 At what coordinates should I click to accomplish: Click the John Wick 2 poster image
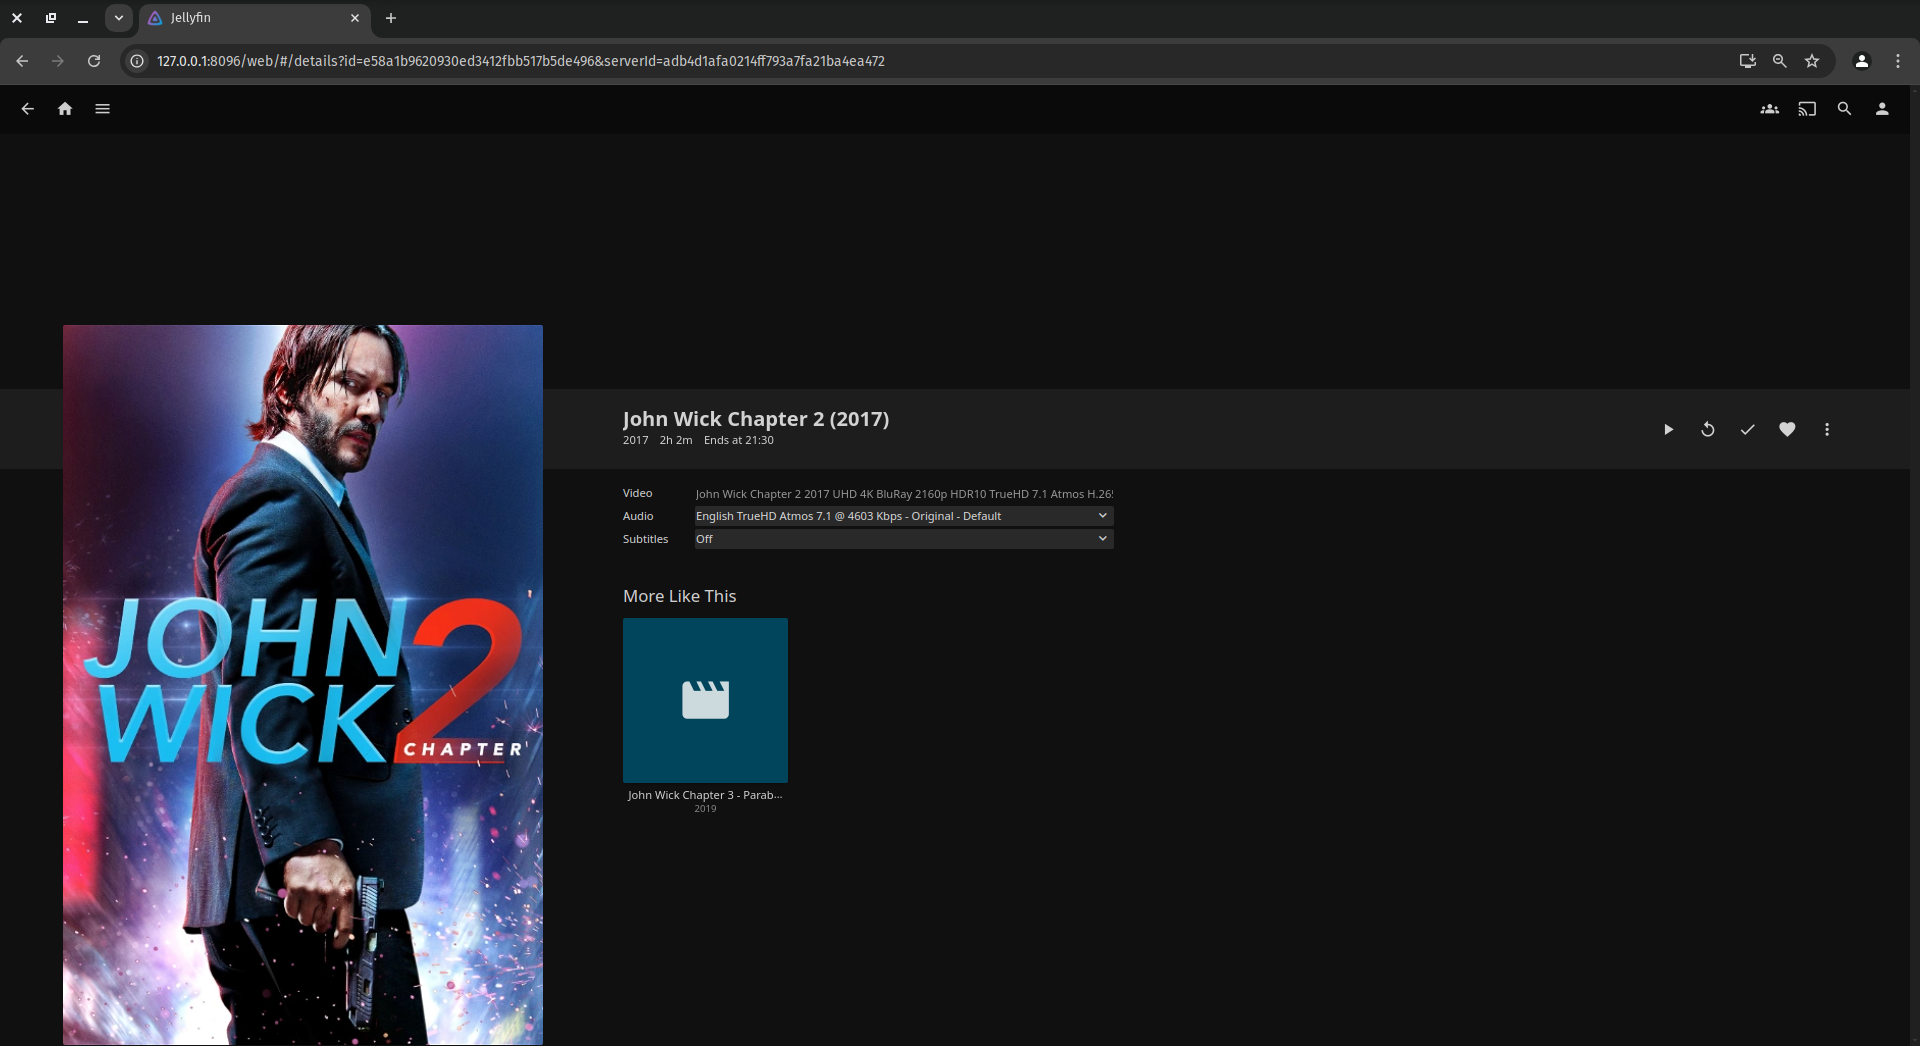[303, 684]
